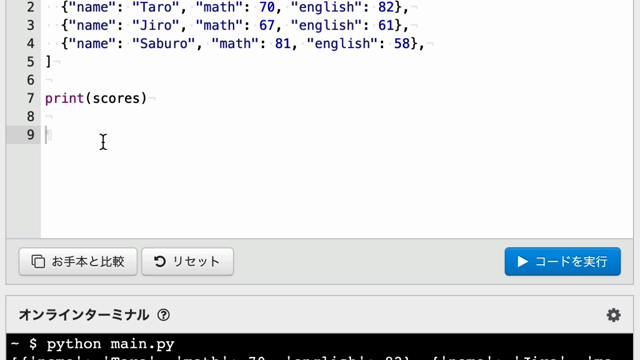Click the オンラインターミナル panel title

[84, 315]
